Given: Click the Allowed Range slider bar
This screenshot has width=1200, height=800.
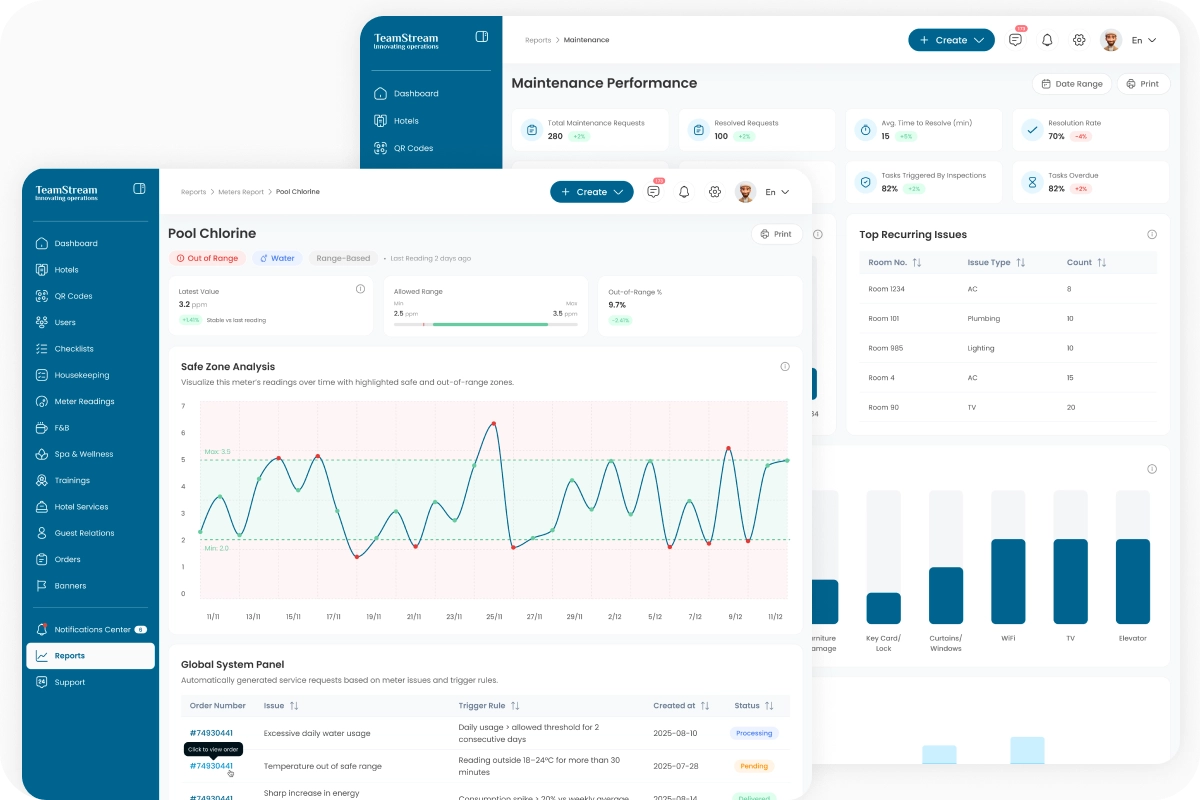Looking at the screenshot, I should click(485, 324).
